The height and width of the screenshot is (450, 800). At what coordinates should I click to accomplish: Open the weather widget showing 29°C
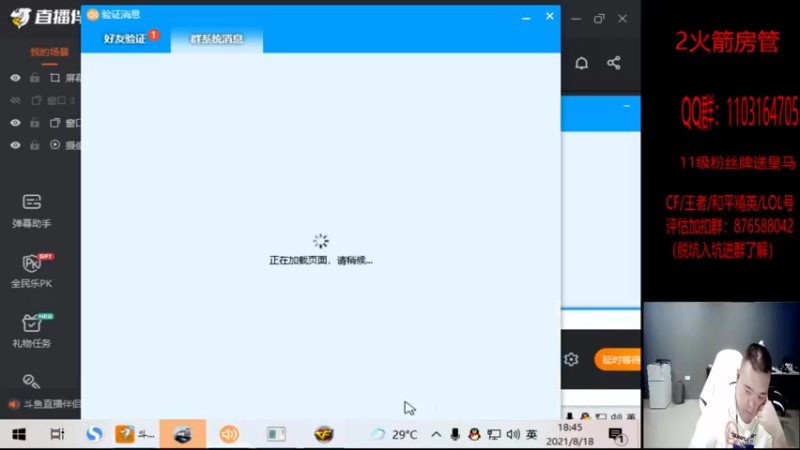tap(393, 435)
